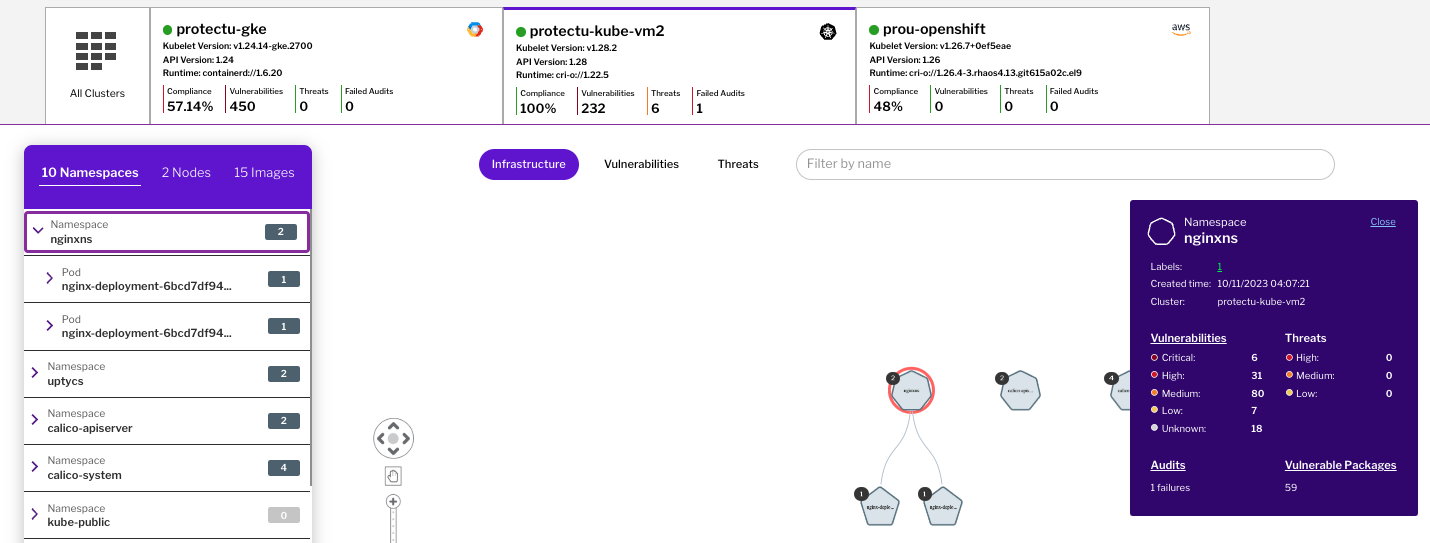
Task: Close the nginxns details panel
Action: 1382,222
